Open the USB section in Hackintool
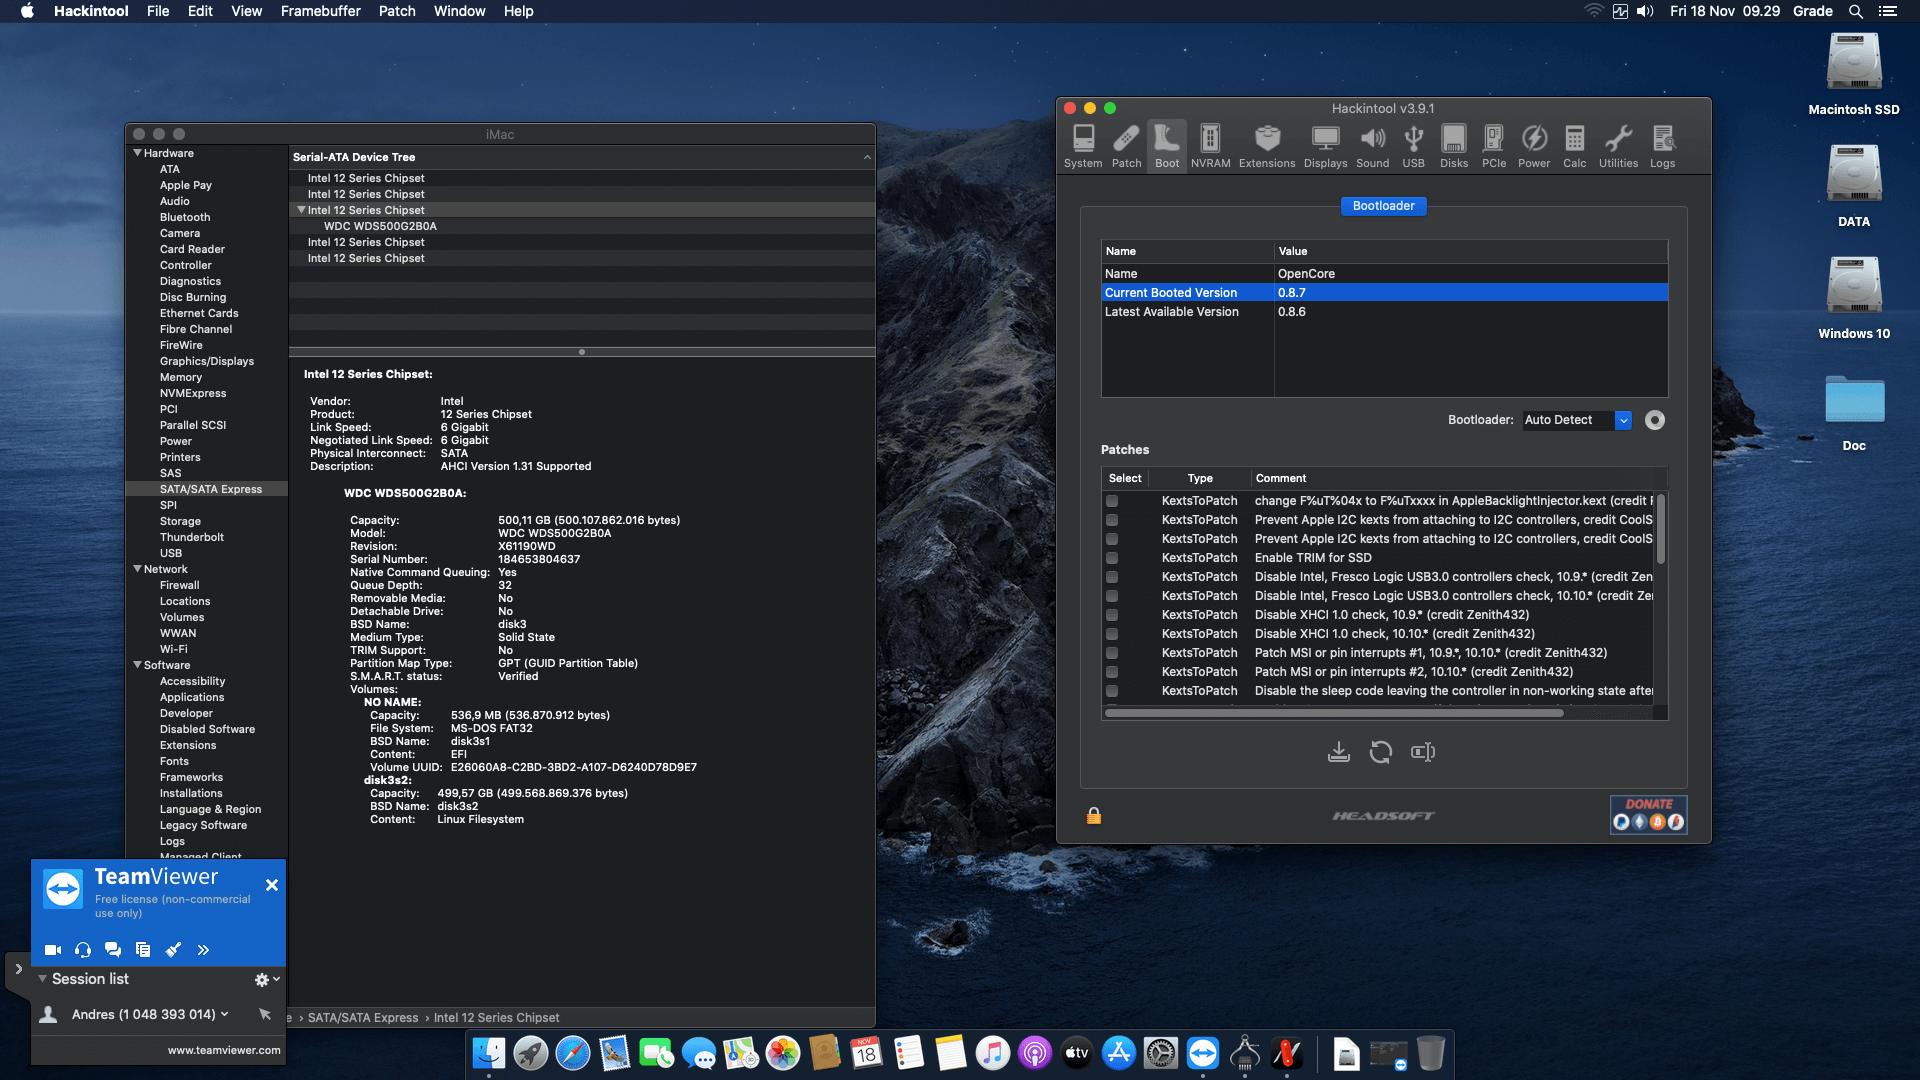The width and height of the screenshot is (1920, 1080). click(1413, 146)
